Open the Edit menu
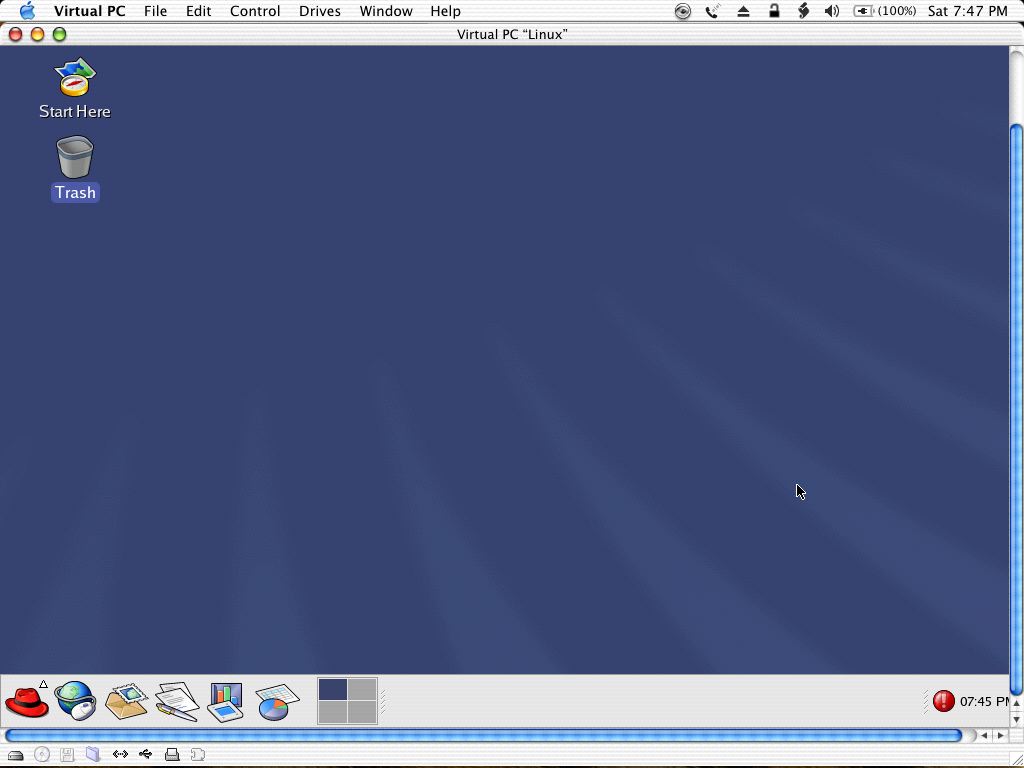The width and height of the screenshot is (1024, 768). 198,11
